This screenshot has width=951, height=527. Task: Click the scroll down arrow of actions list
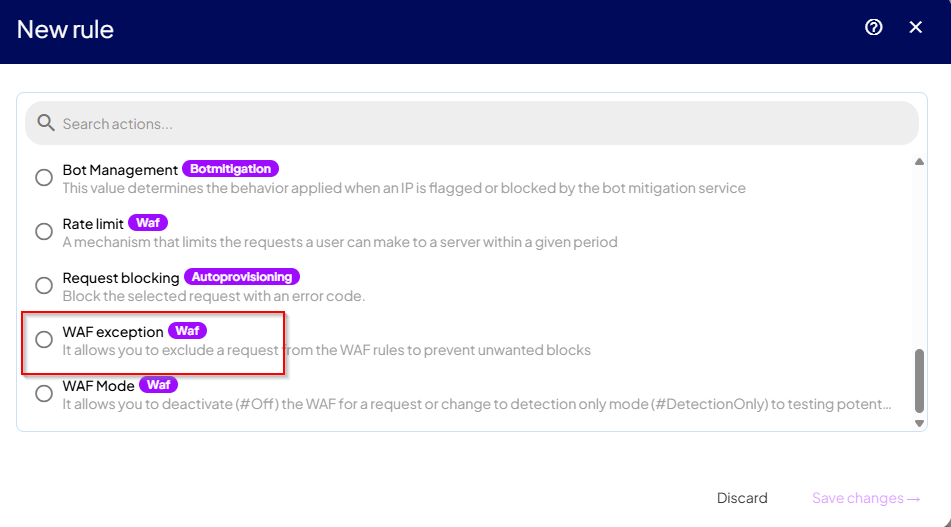click(x=919, y=423)
